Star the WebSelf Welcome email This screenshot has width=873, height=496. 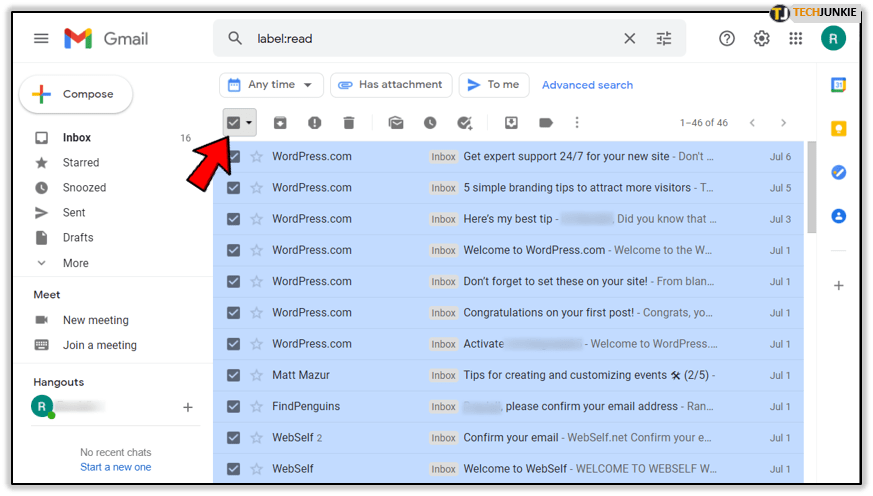click(256, 469)
